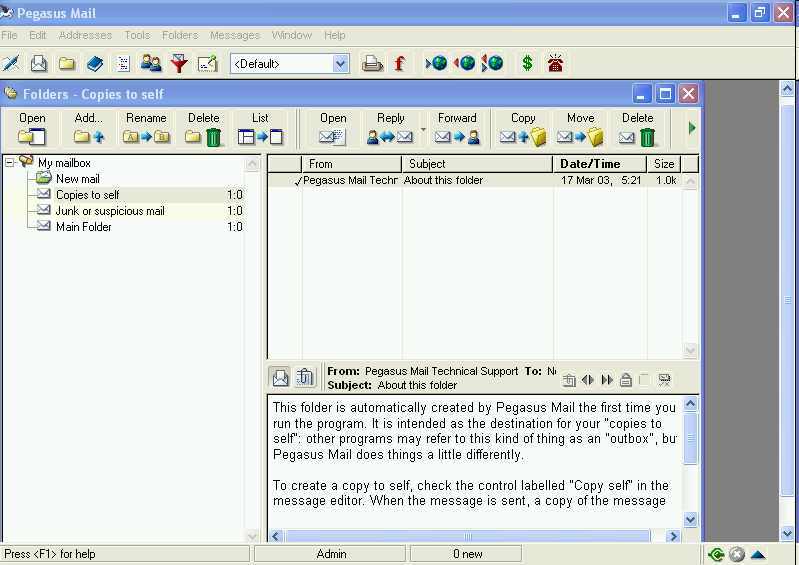Click the folder Delete button
Image resolution: width=799 pixels, height=565 pixels.
pyautogui.click(x=203, y=128)
